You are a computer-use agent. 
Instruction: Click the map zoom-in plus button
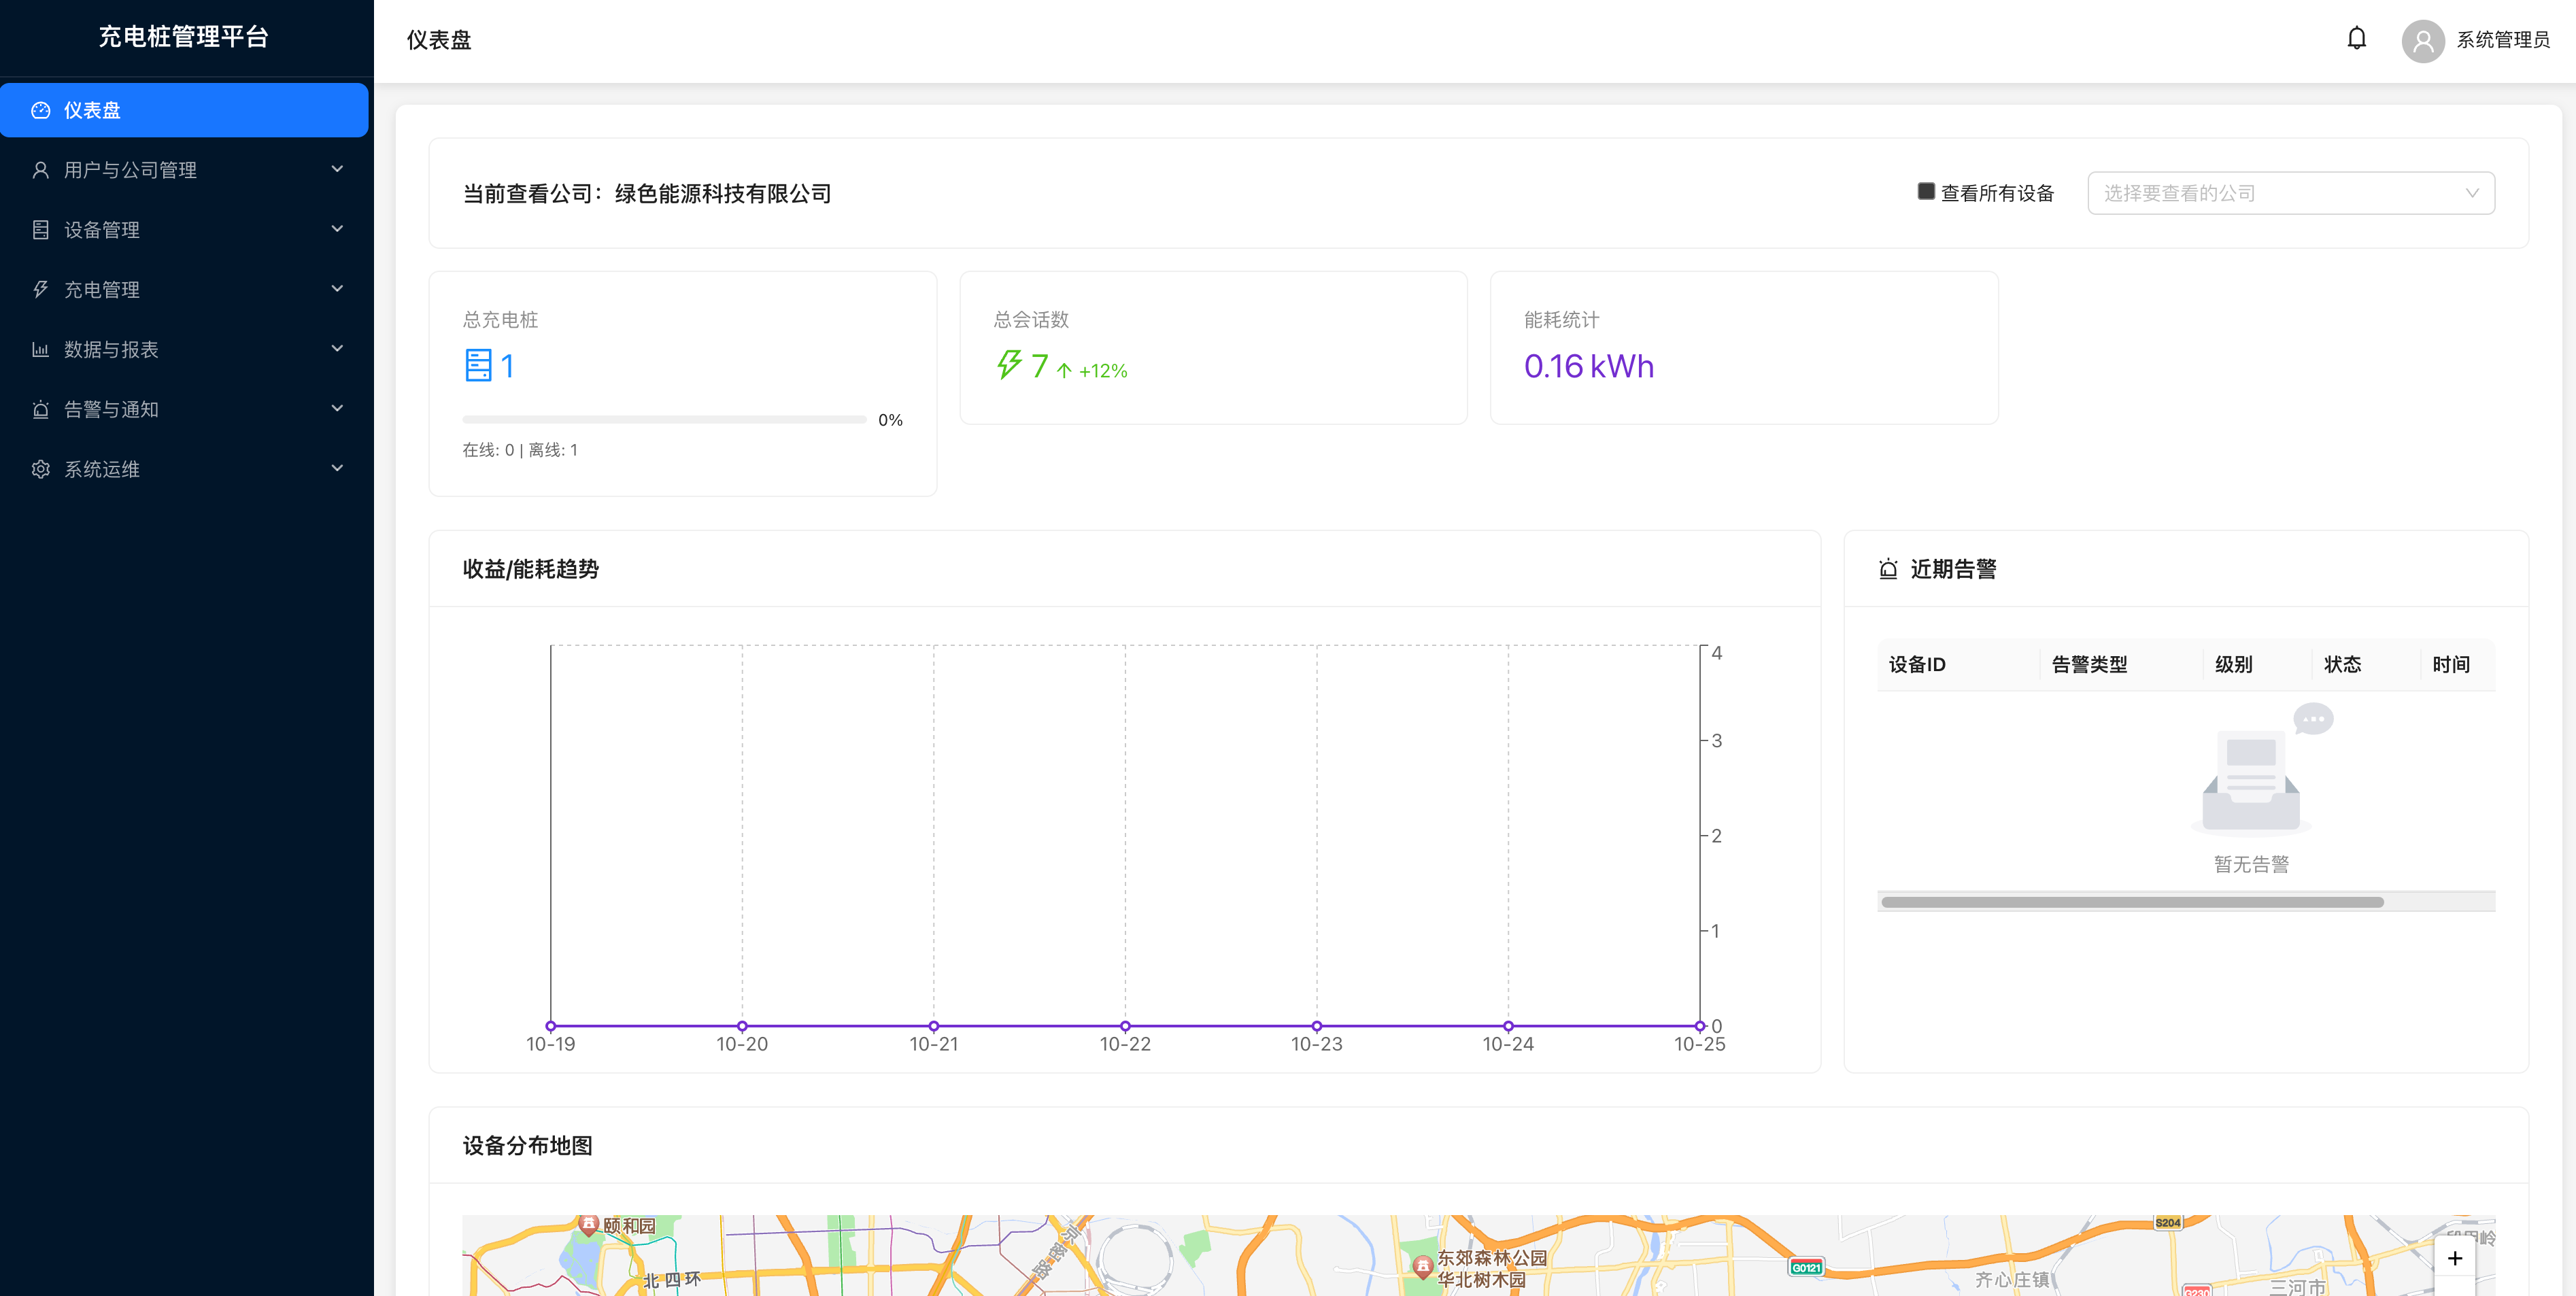click(2454, 1259)
